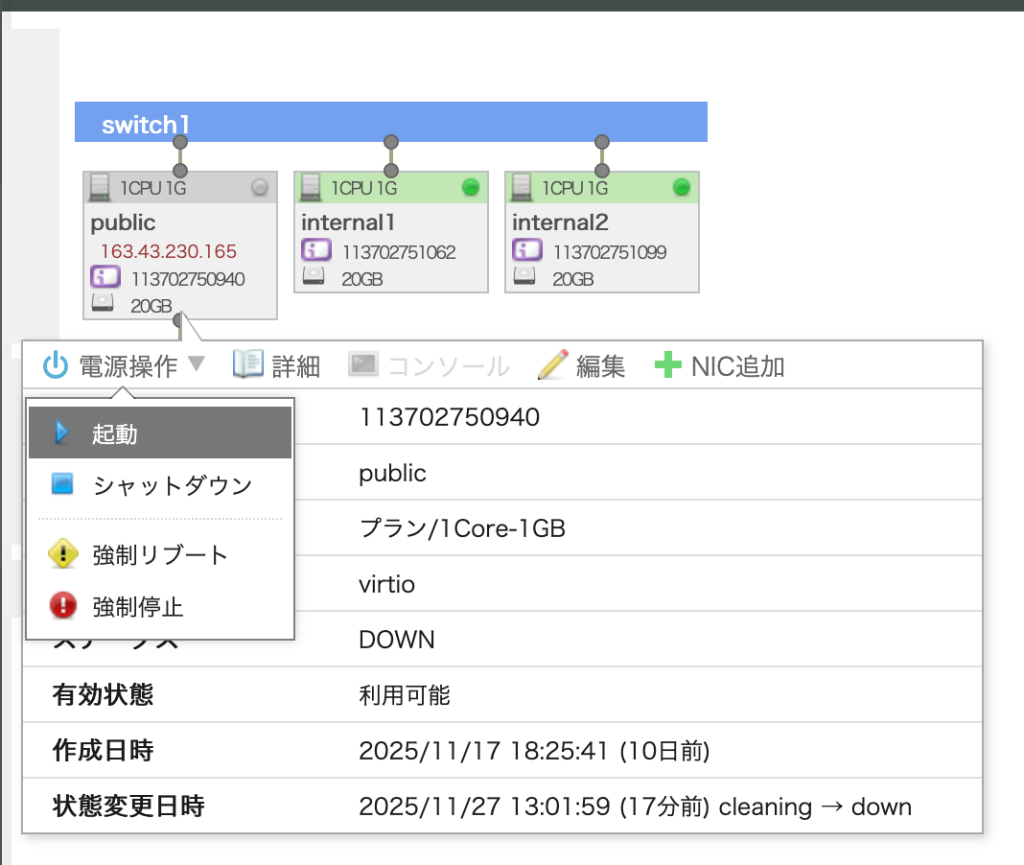Select 強制リブート menu entry
This screenshot has height=865, width=1024.
pyautogui.click(x=160, y=555)
